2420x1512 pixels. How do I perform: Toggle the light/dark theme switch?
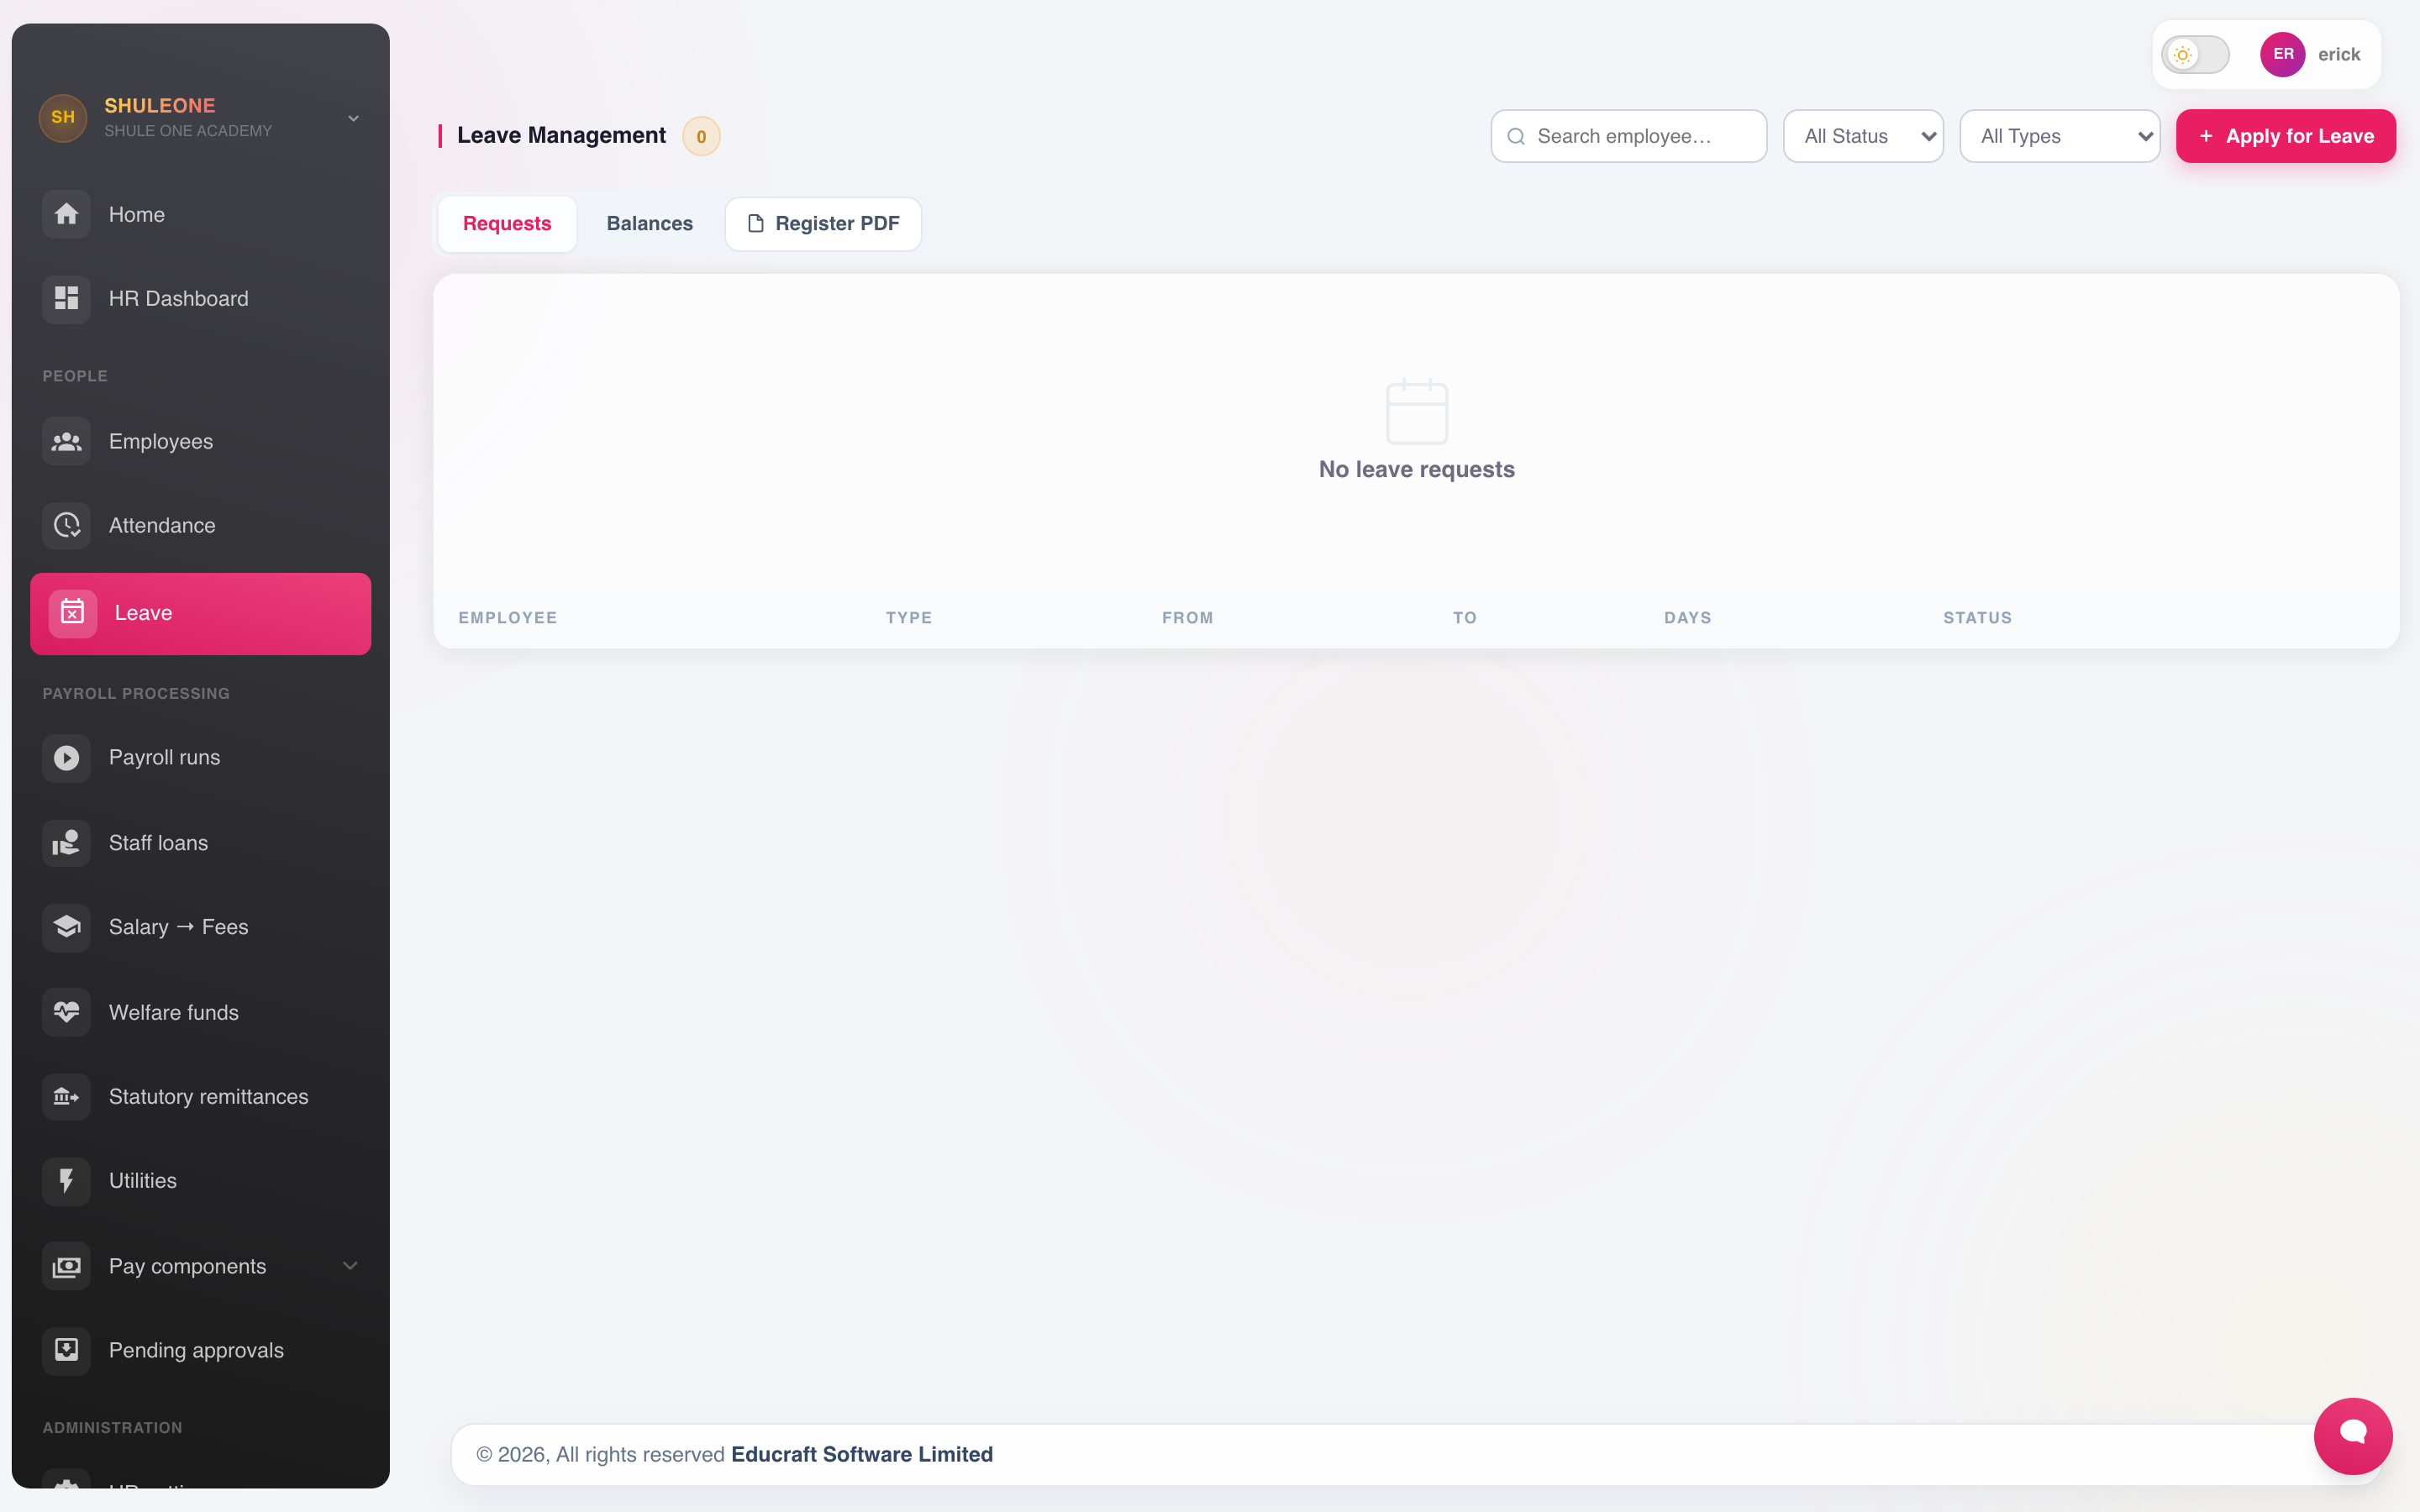2195,55
